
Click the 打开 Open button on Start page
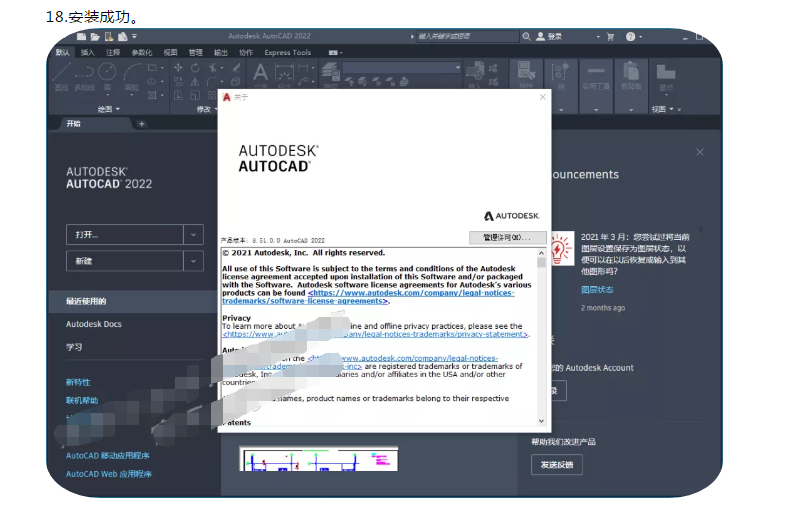click(125, 234)
